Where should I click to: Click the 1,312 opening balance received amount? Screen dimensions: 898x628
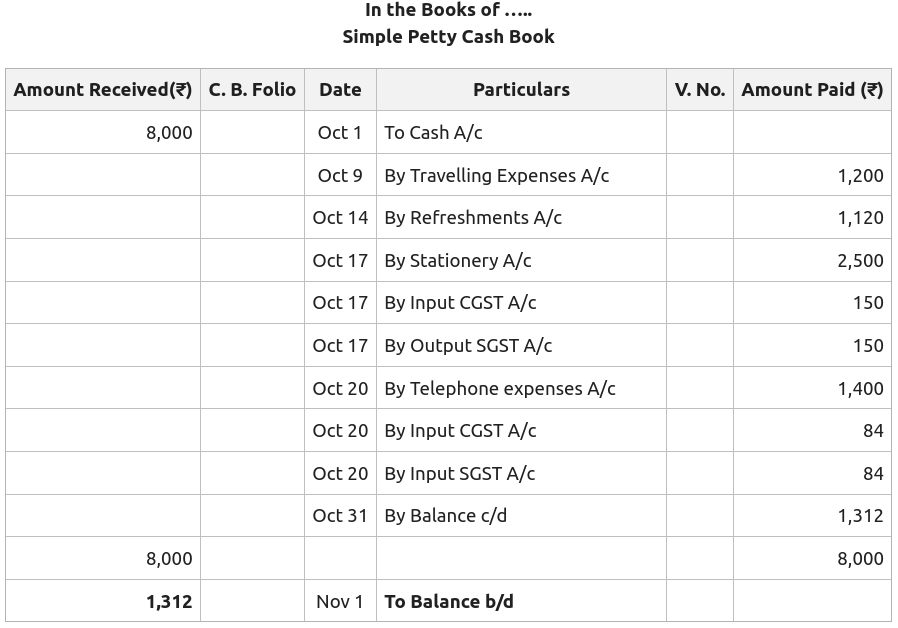[169, 602]
